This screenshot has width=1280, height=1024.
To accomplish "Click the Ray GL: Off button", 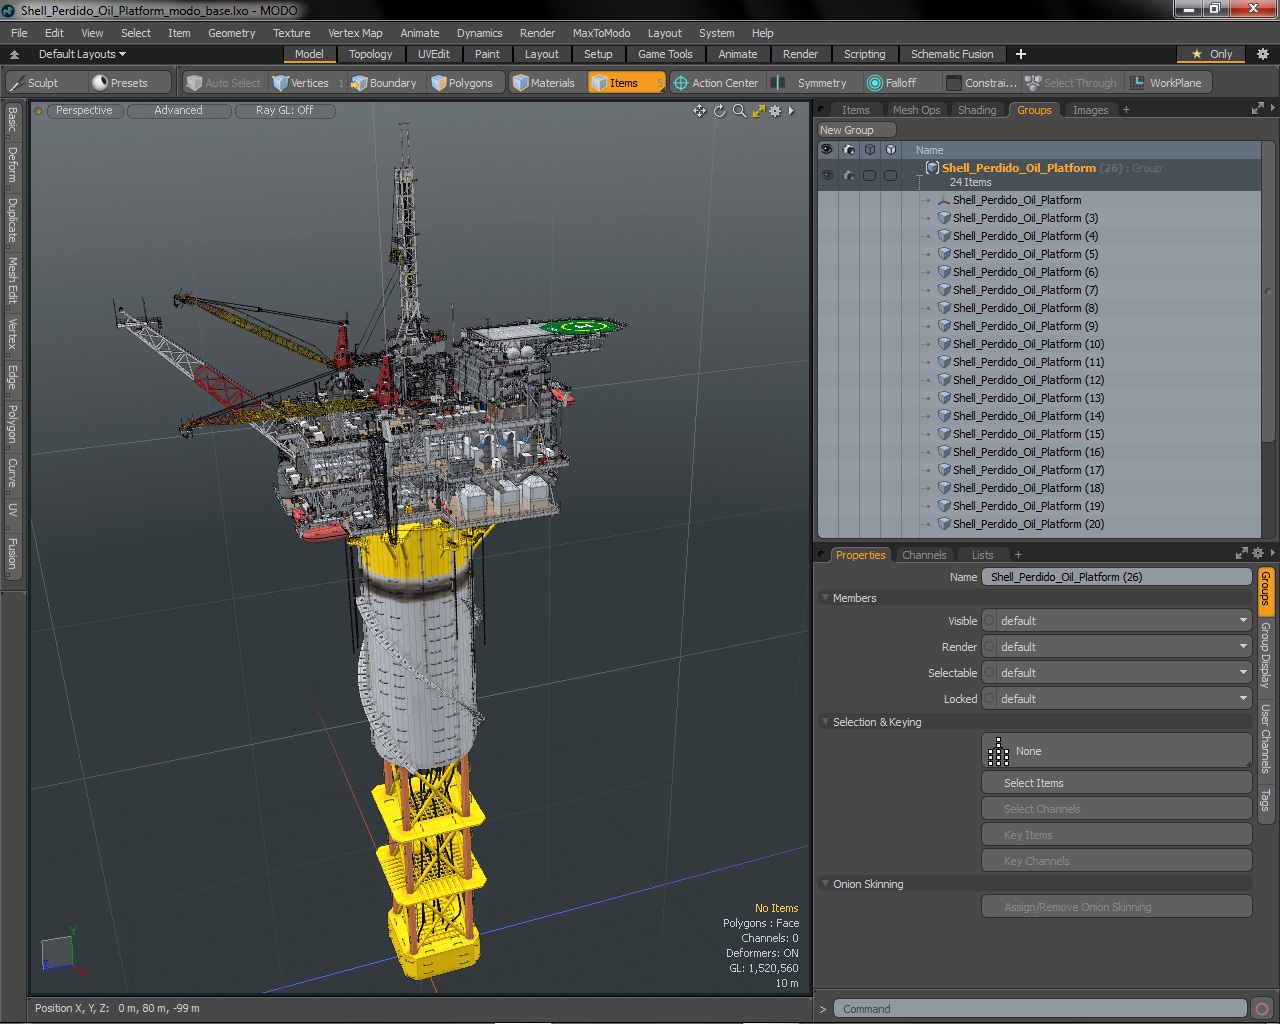I will pos(284,111).
